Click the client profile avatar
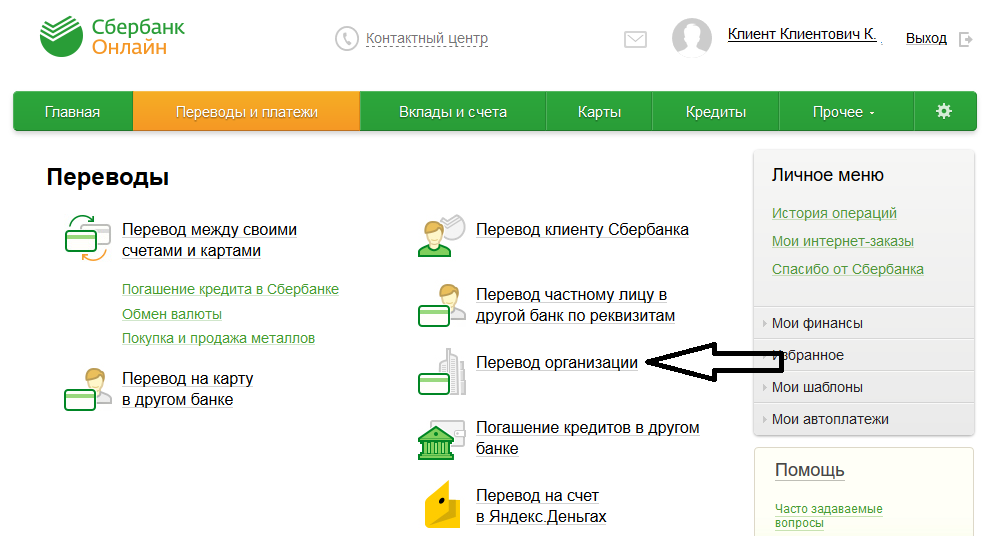Viewport: 1005px width, 539px height. click(692, 37)
